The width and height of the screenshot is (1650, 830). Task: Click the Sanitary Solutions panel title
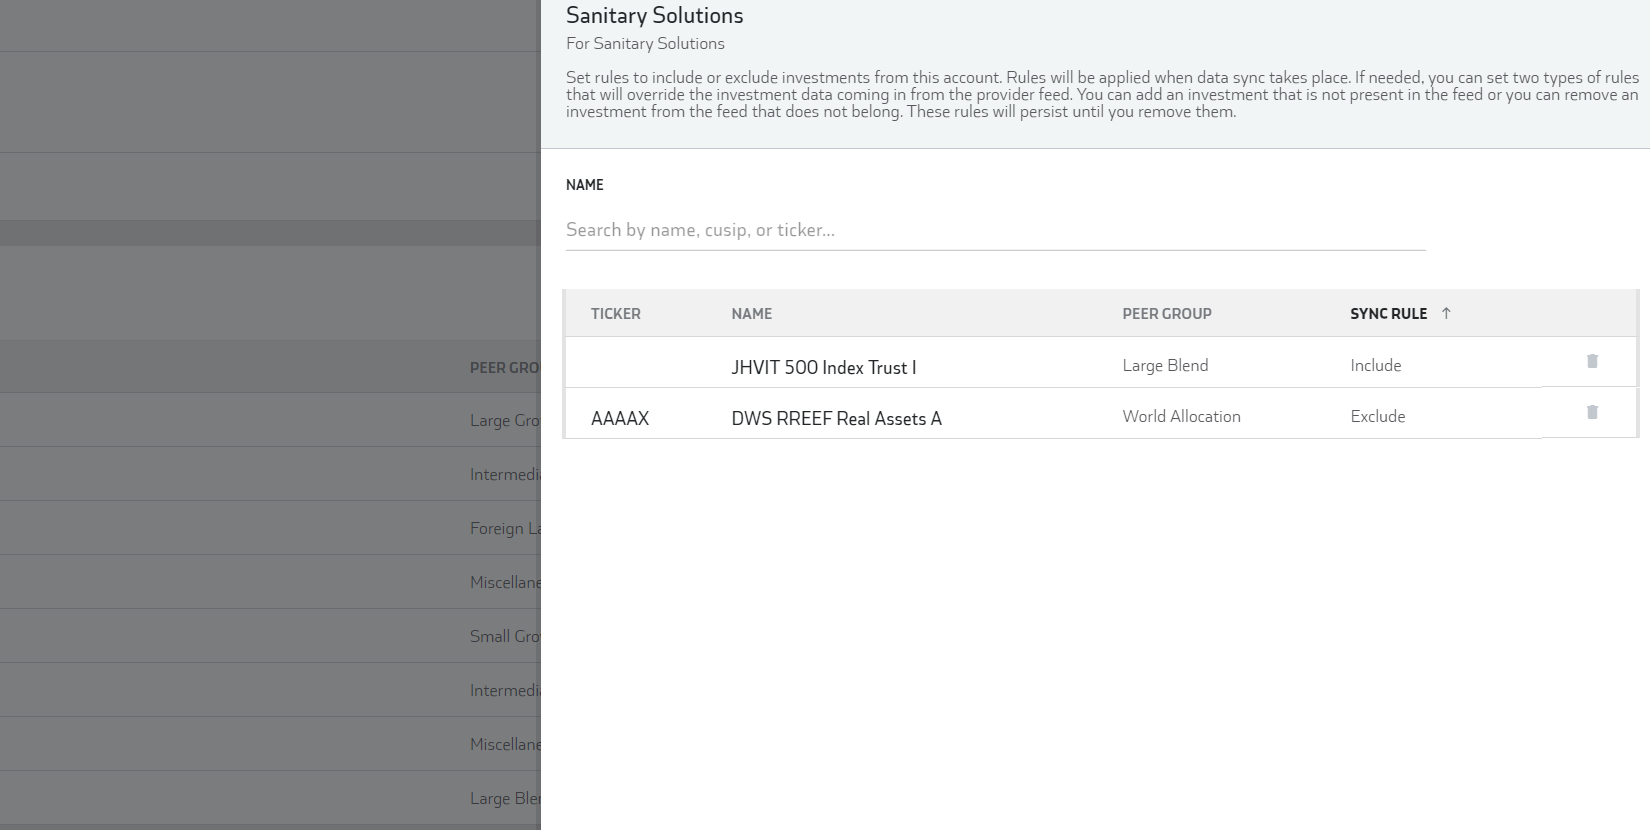click(654, 16)
